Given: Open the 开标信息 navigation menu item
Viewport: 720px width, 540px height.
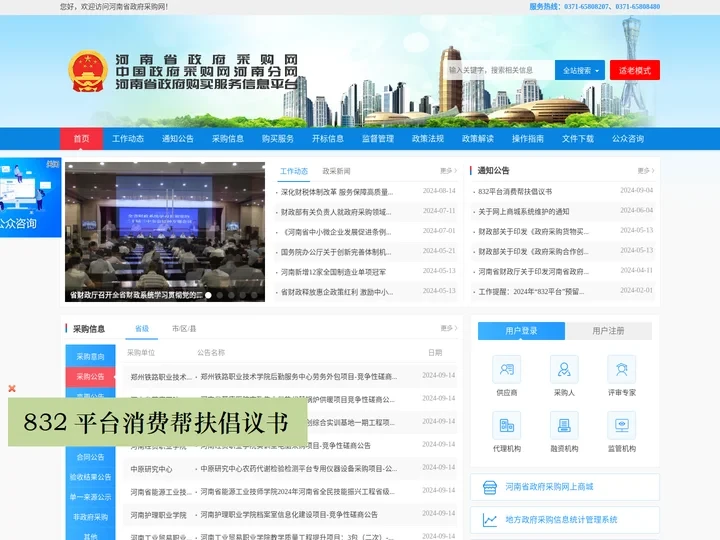Looking at the screenshot, I should (328, 139).
